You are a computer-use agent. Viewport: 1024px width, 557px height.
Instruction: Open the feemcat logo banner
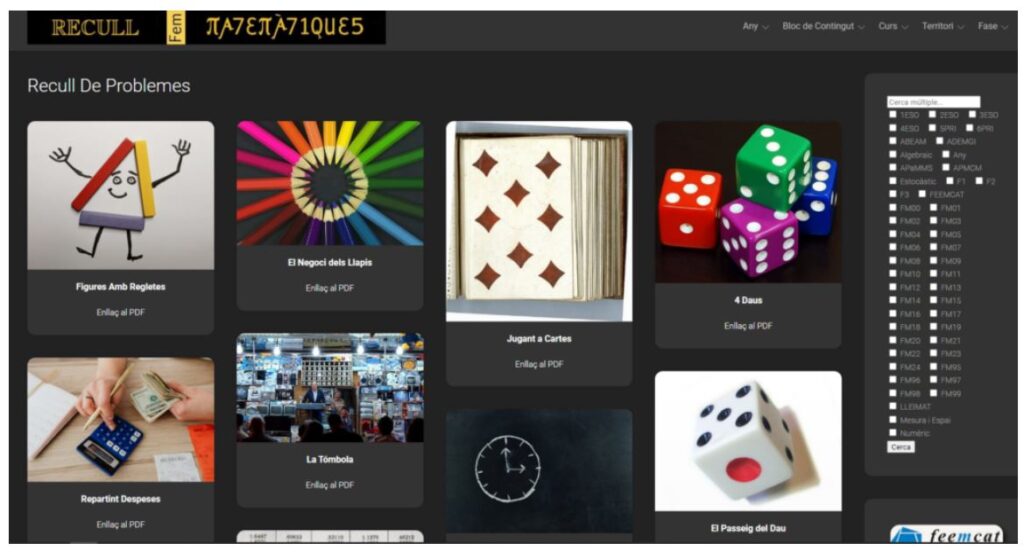pyautogui.click(x=946, y=533)
